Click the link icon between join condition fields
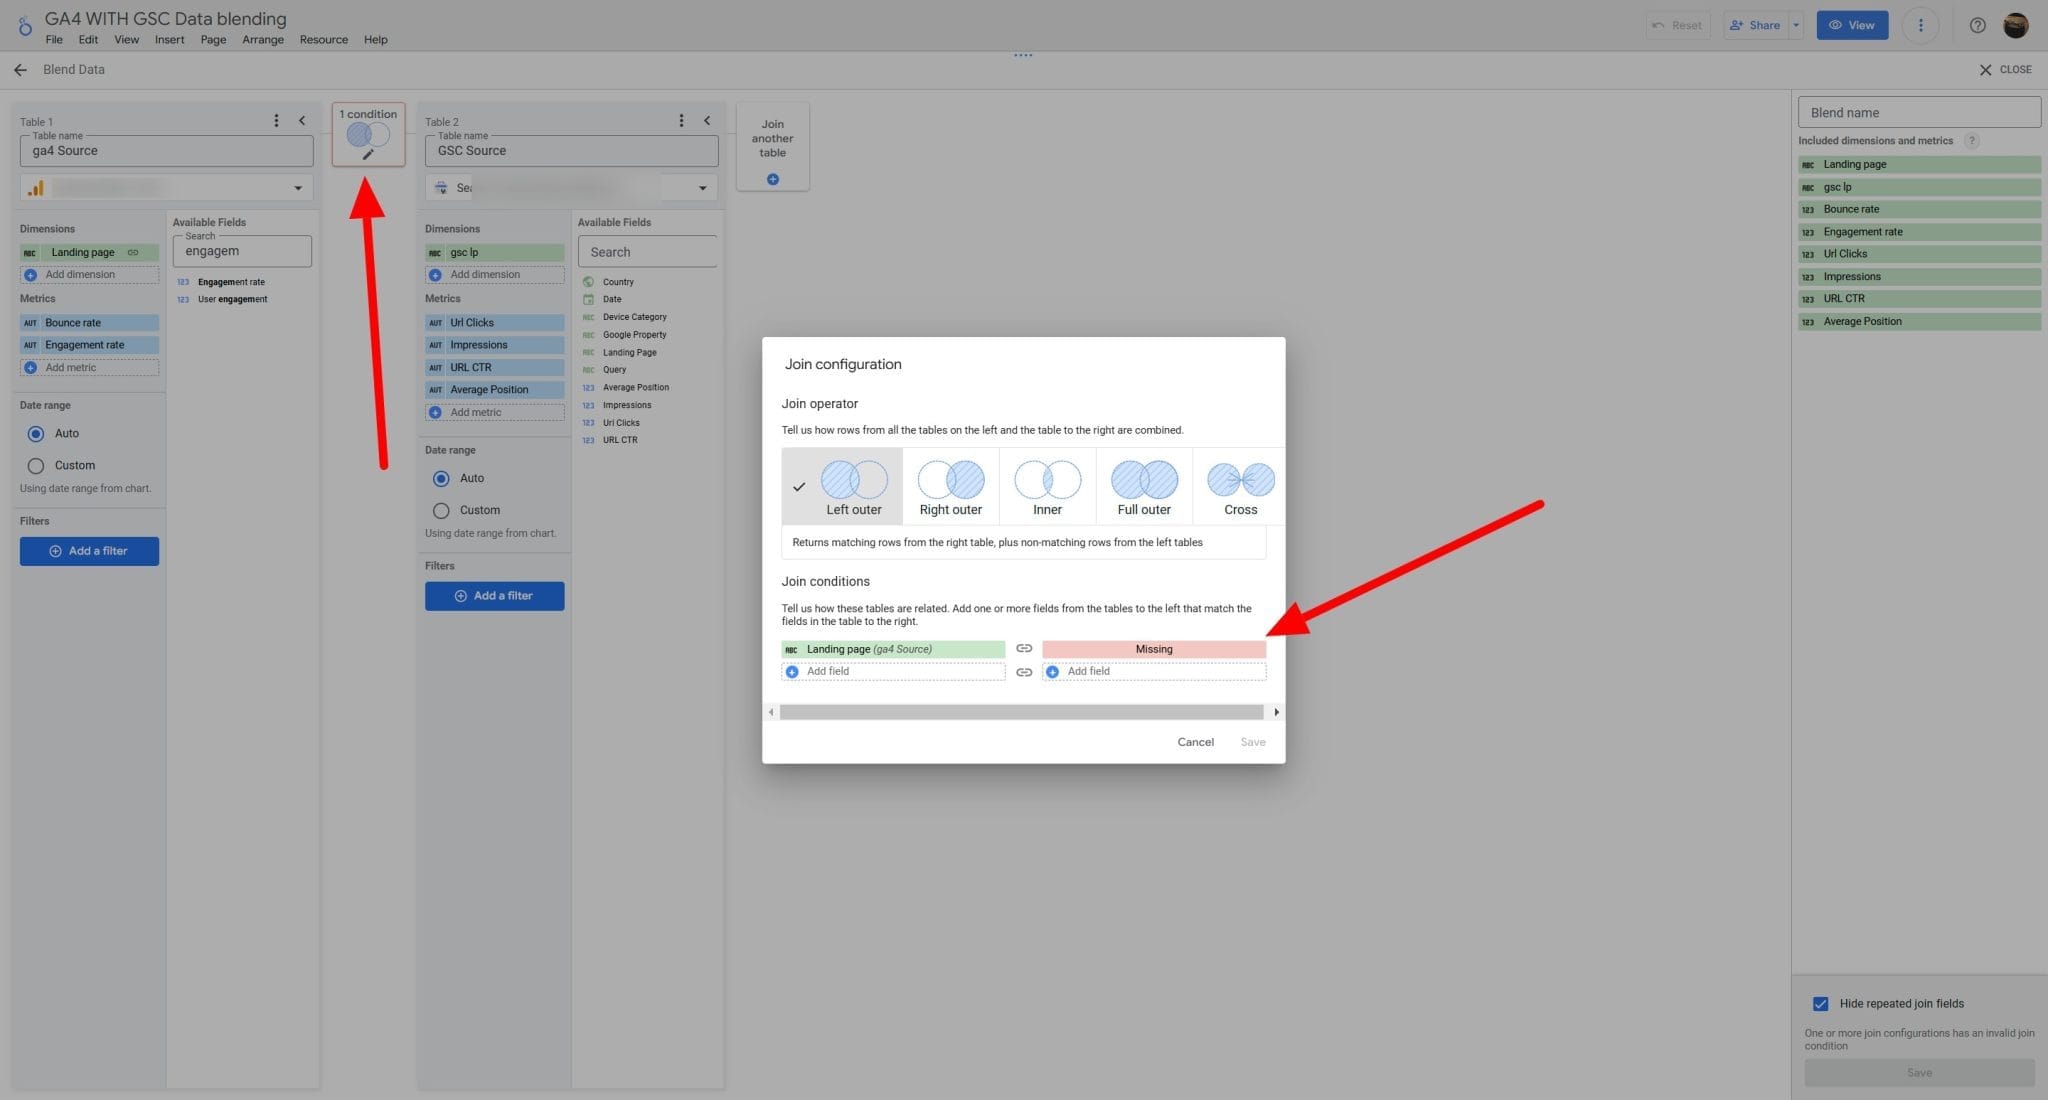 [x=1023, y=648]
